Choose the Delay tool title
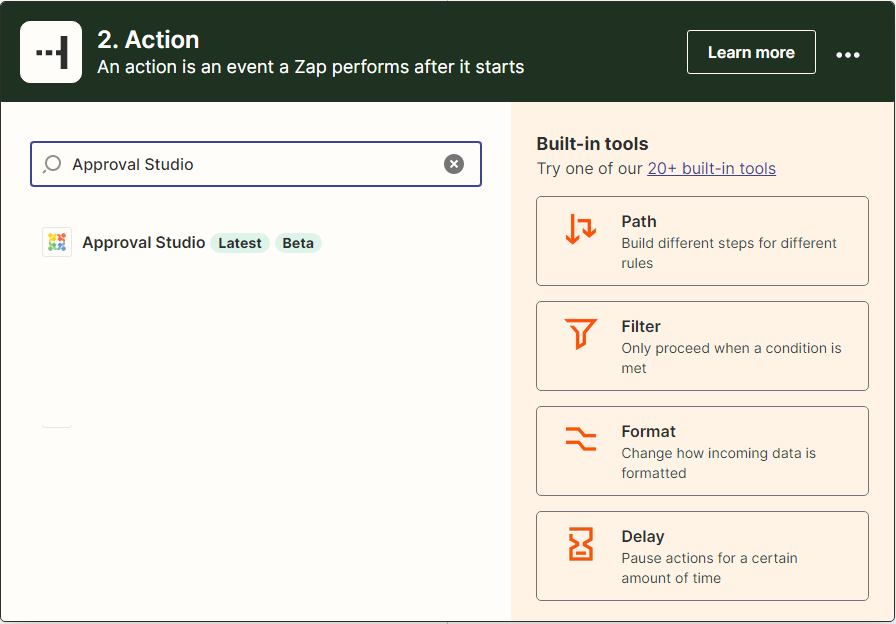This screenshot has height=624, width=896. click(643, 536)
